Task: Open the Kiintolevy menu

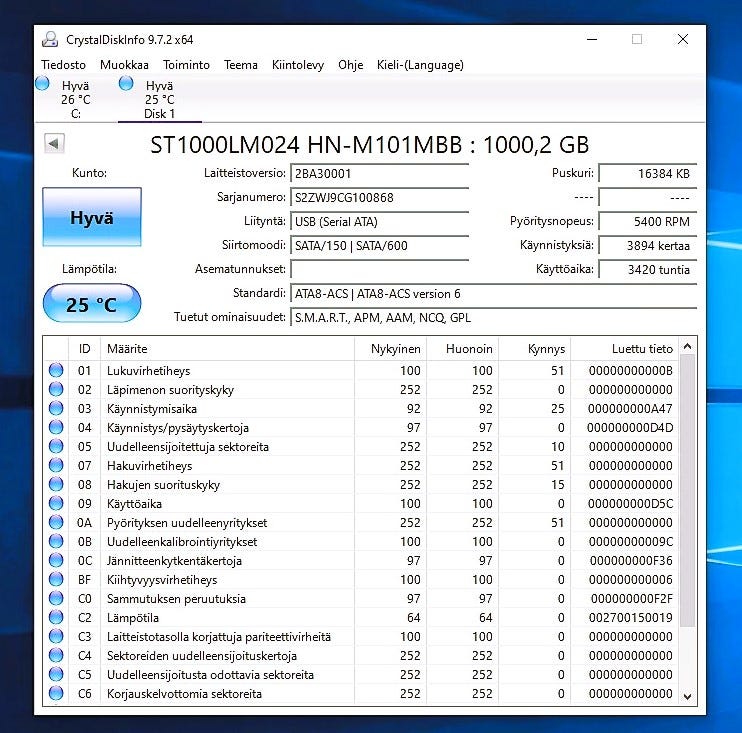Action: coord(297,65)
